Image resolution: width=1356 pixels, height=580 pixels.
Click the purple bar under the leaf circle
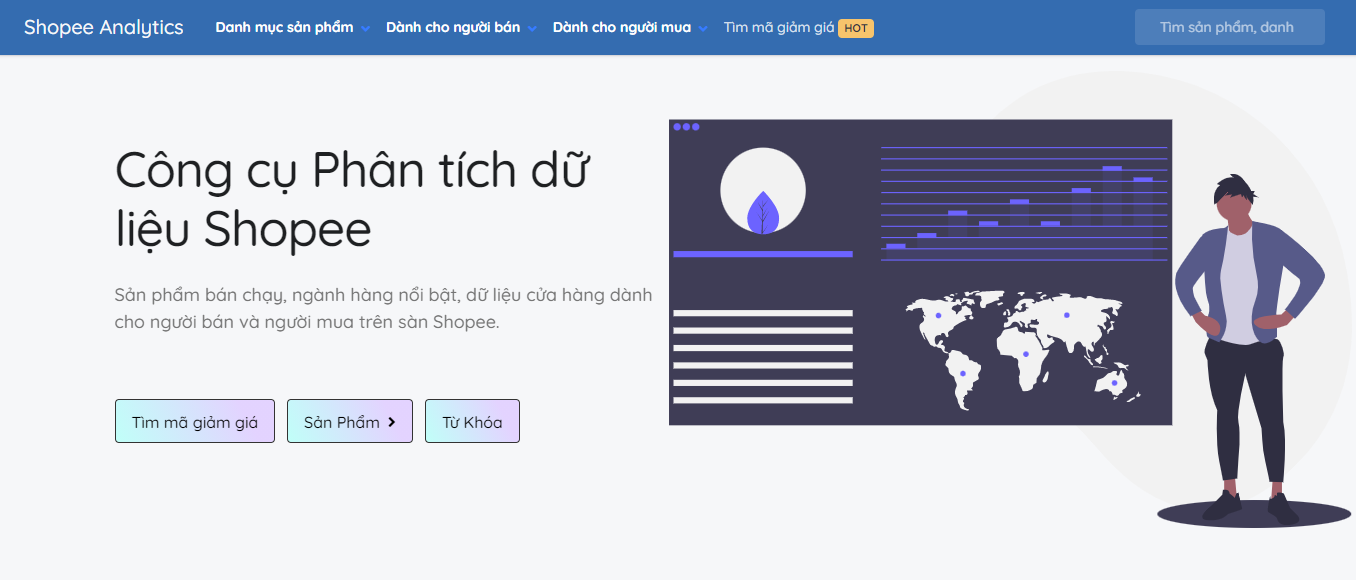click(762, 254)
